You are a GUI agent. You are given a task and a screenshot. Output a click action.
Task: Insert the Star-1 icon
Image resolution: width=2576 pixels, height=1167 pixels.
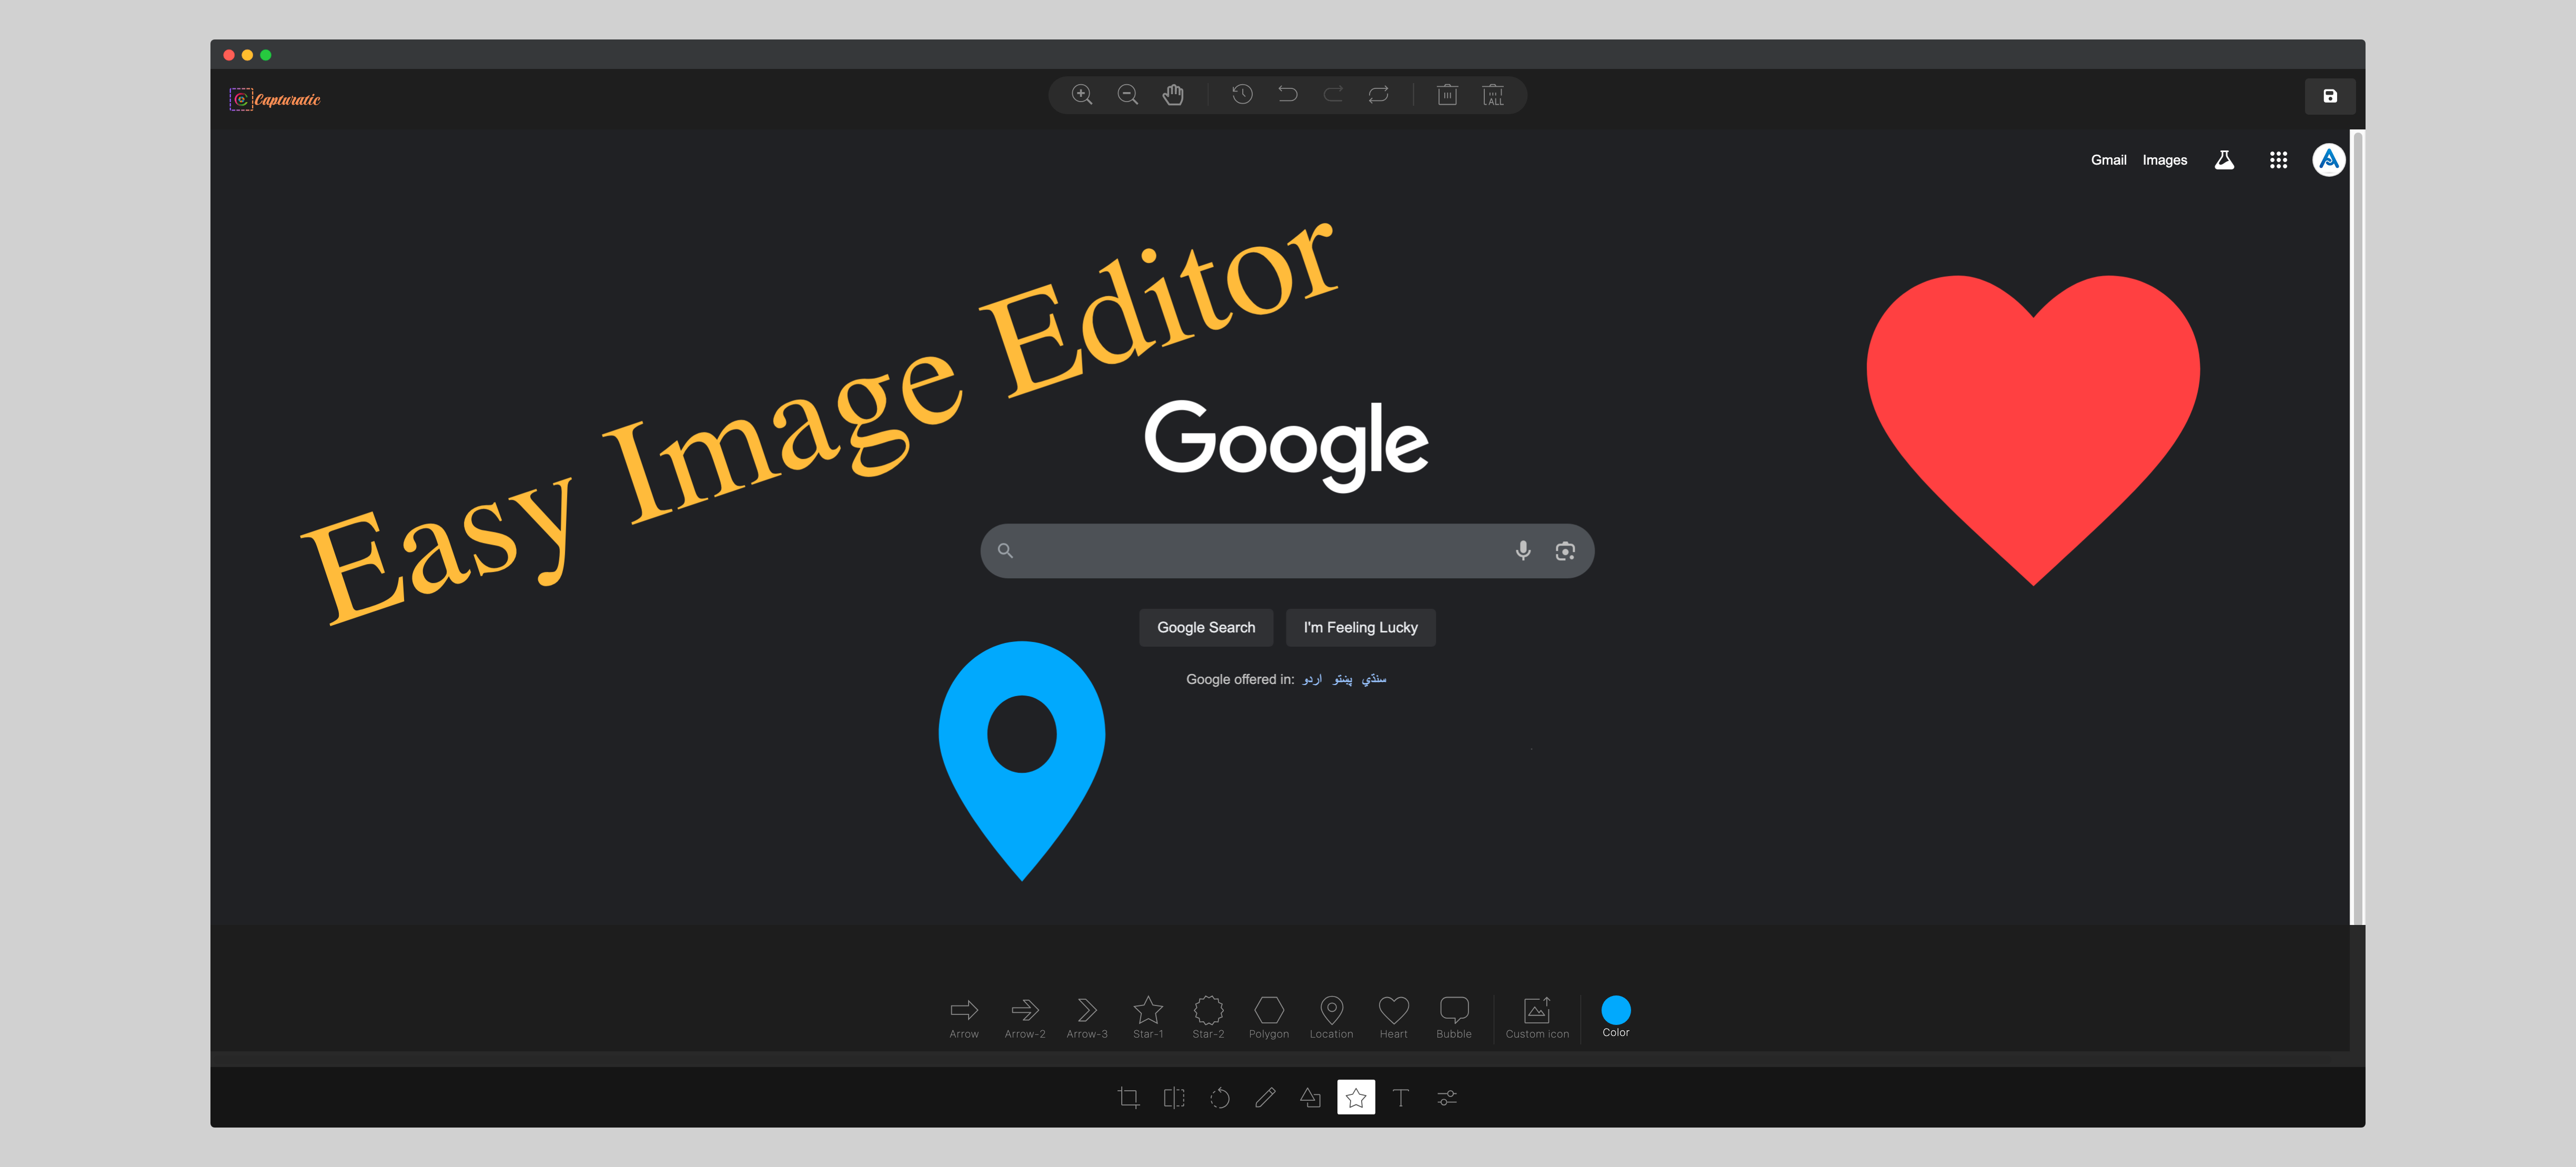(x=1148, y=1017)
